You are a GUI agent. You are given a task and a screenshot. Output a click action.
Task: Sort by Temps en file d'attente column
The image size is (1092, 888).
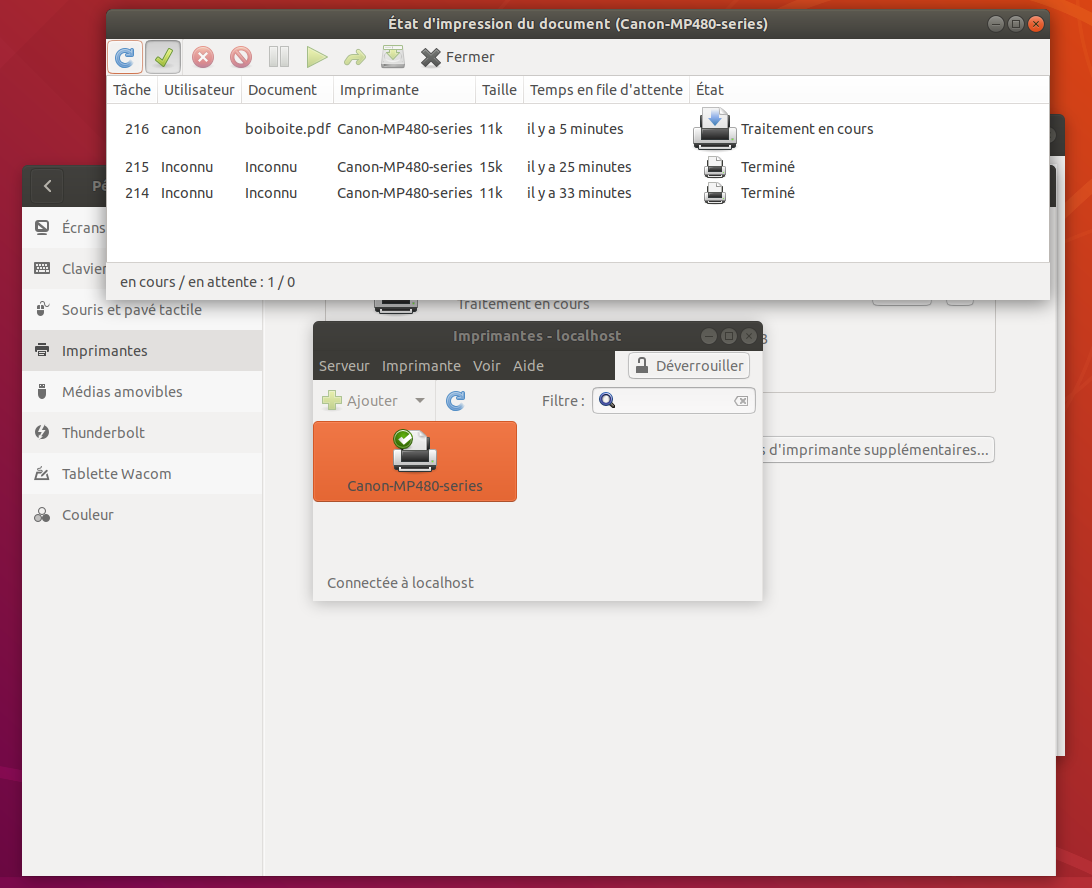click(x=606, y=90)
